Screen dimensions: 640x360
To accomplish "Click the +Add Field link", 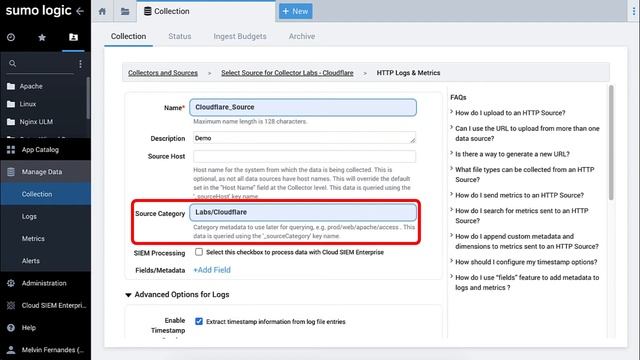I will 212,270.
